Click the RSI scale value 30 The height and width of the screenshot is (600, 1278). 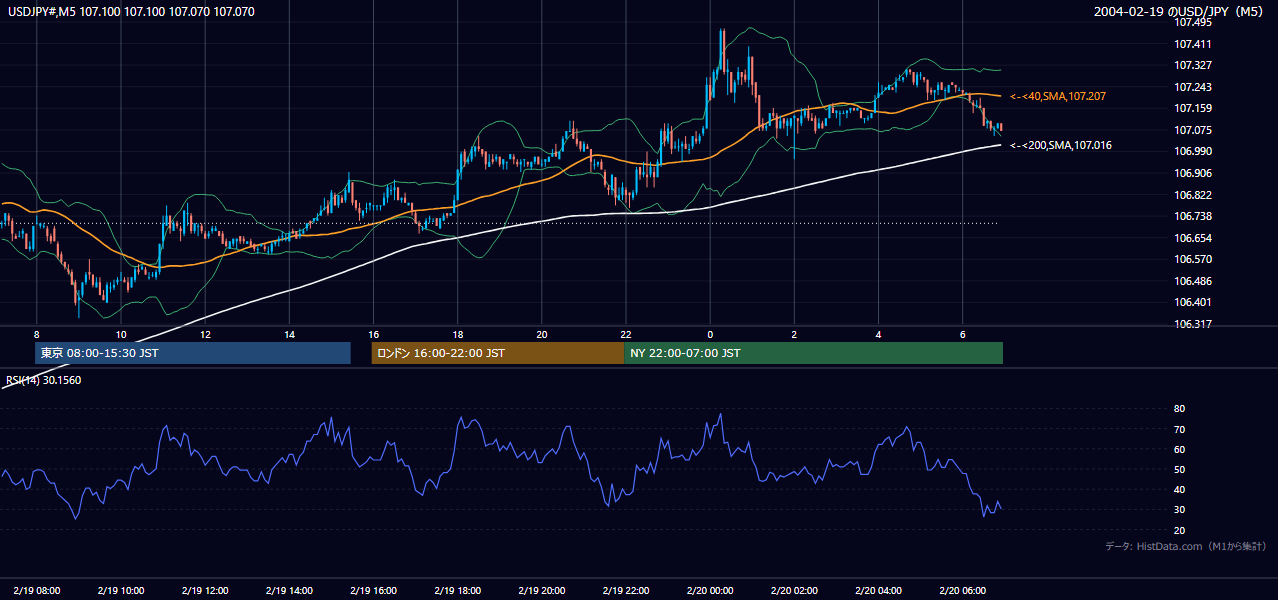click(1179, 509)
